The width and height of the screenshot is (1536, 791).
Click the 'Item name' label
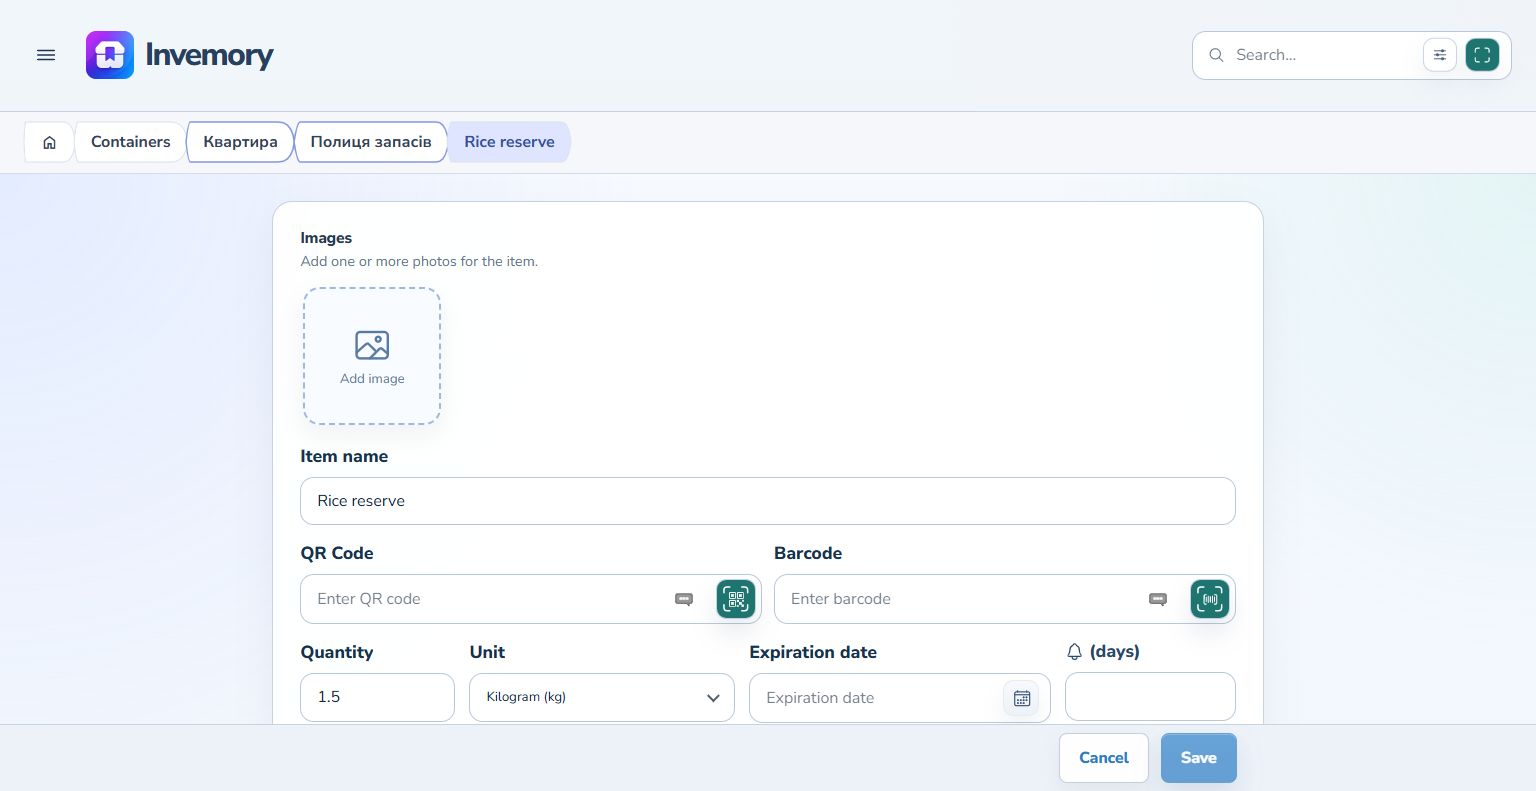click(344, 456)
